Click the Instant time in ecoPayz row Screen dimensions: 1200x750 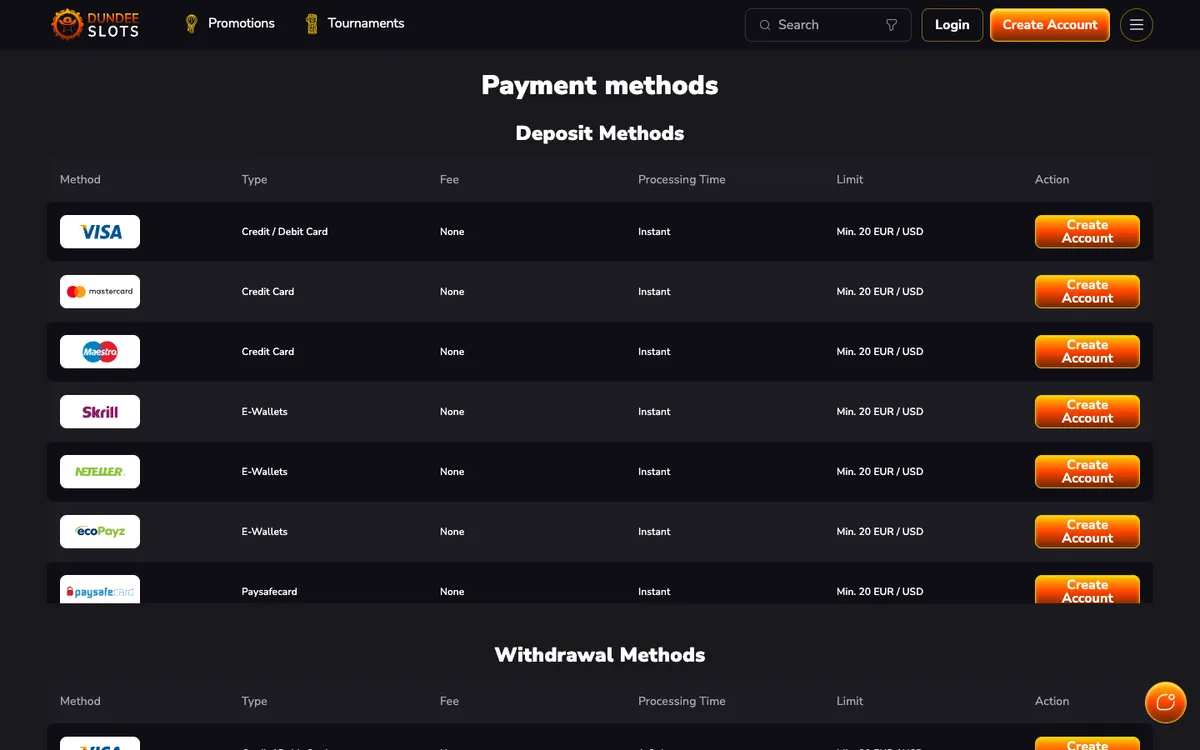pyautogui.click(x=654, y=532)
